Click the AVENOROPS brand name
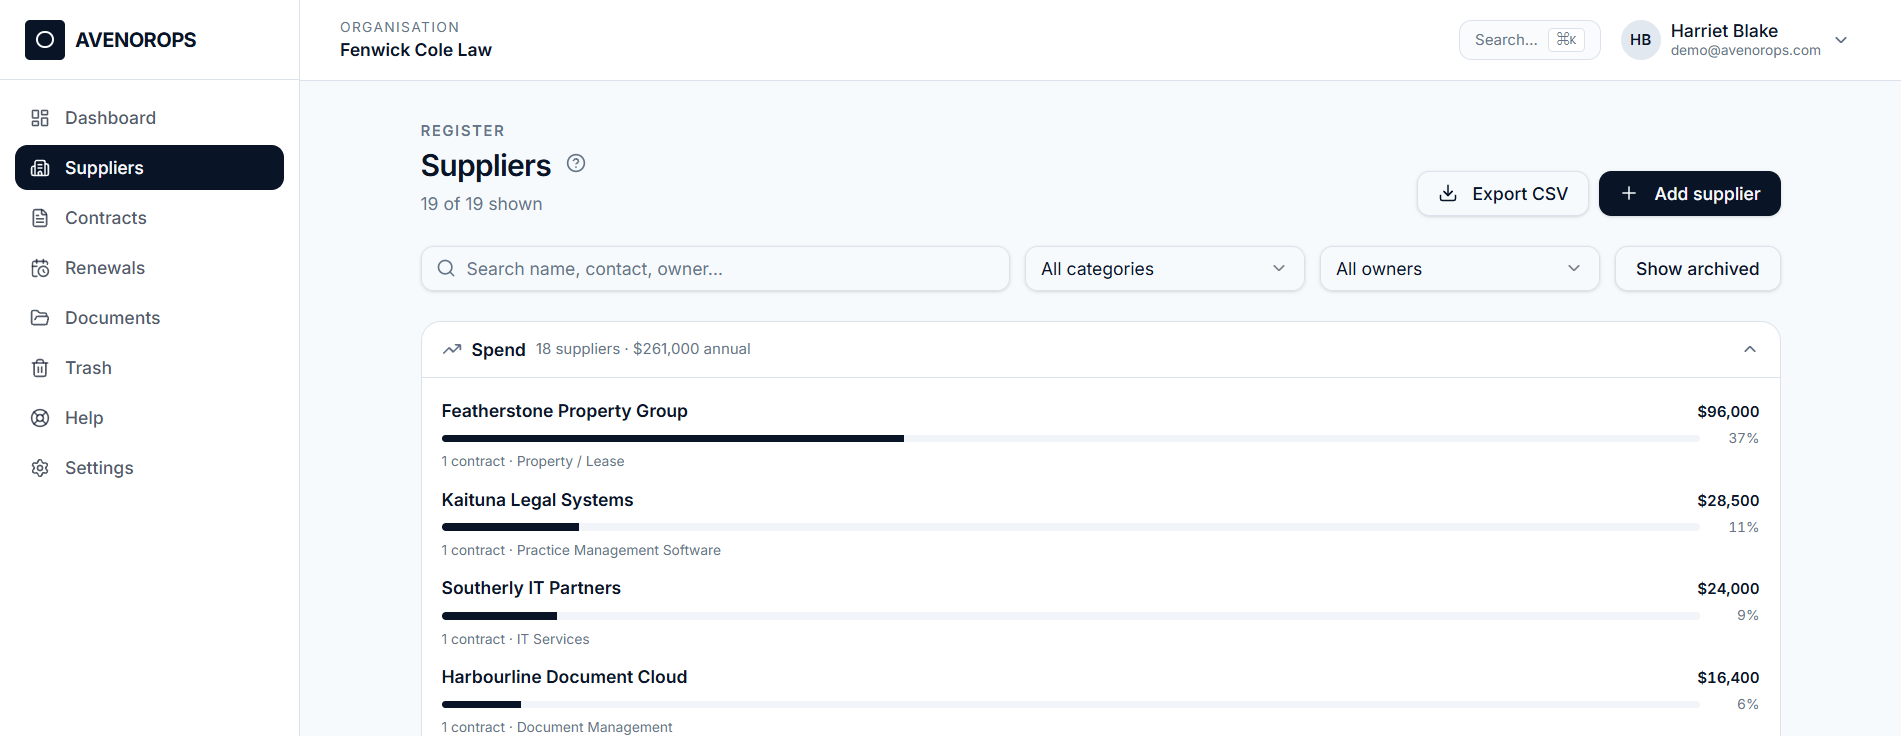The image size is (1901, 736). click(136, 40)
